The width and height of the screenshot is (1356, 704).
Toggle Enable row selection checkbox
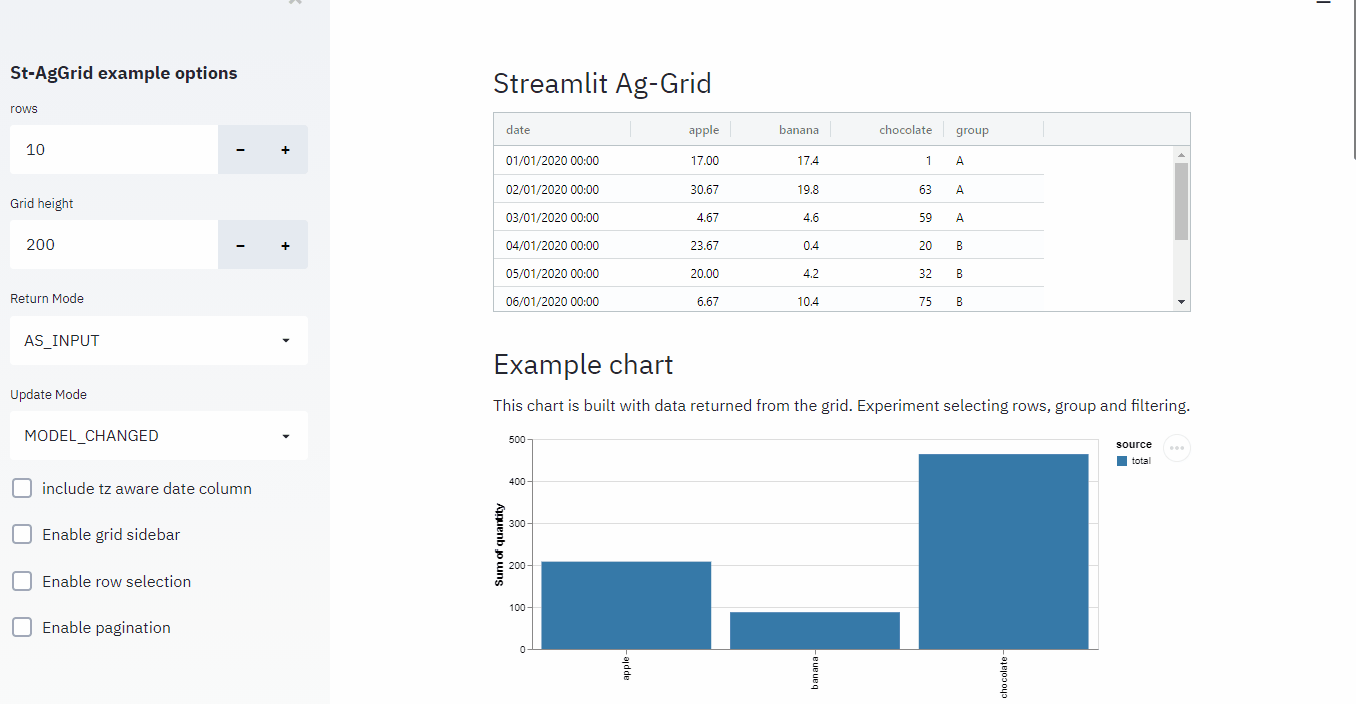click(22, 581)
